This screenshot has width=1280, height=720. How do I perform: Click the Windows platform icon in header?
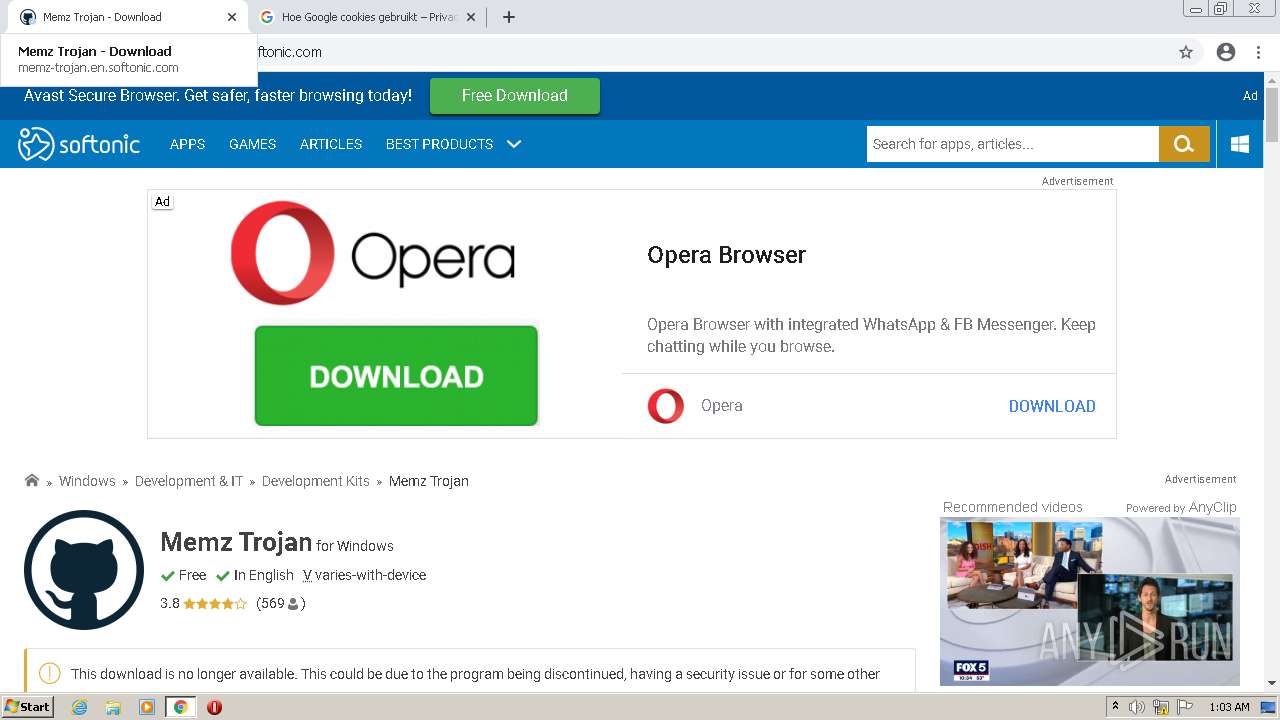pyautogui.click(x=1240, y=144)
